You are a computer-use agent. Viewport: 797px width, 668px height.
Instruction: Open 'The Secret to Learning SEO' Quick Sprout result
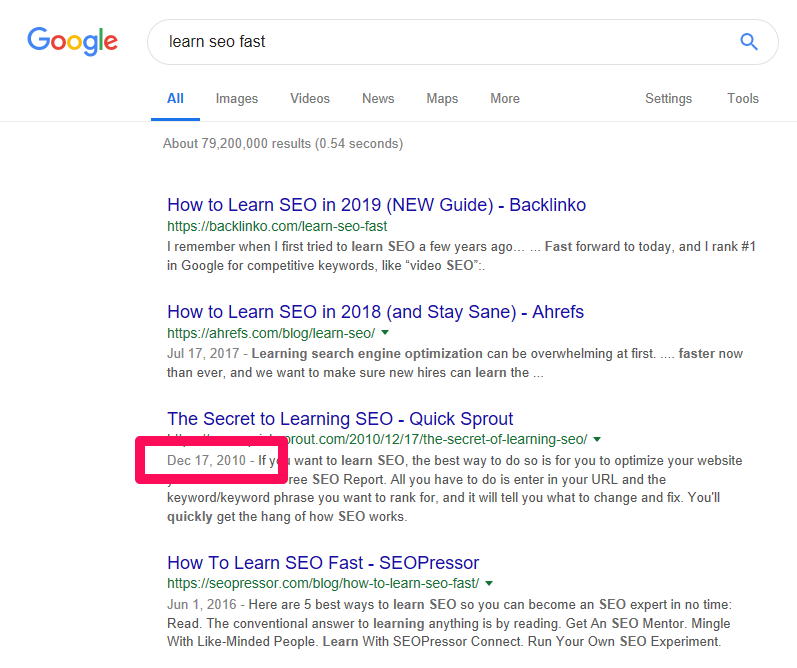click(340, 418)
